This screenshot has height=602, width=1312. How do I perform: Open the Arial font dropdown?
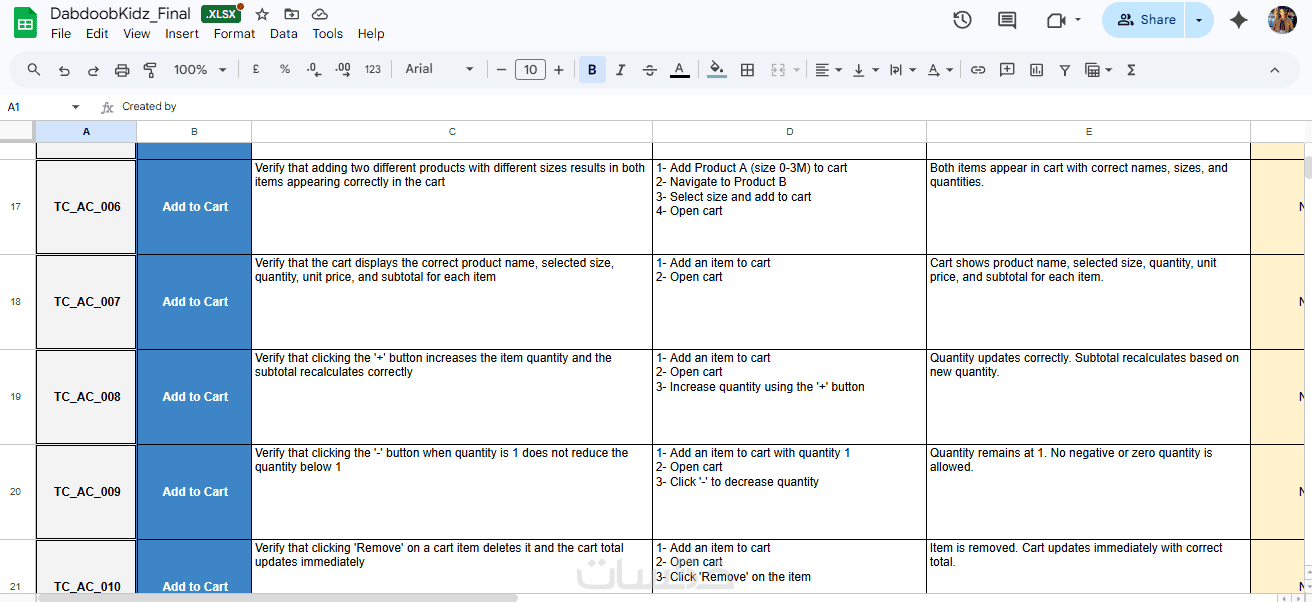coord(440,70)
